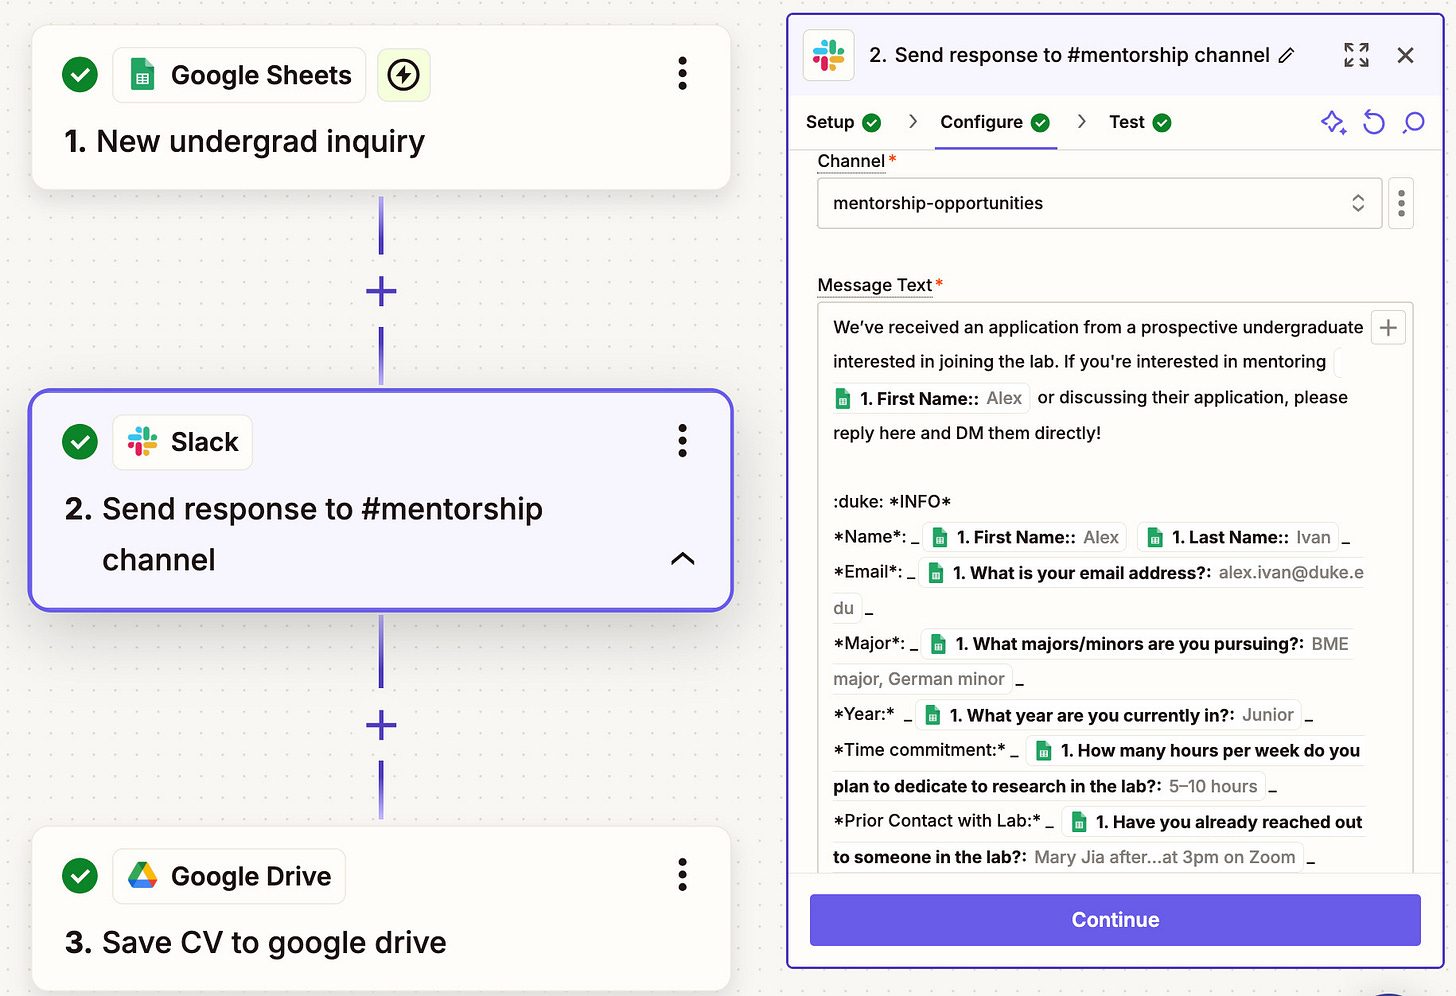Screen dimensions: 1456x996
Task: Click Slack logo in panel header
Action: 828,55
